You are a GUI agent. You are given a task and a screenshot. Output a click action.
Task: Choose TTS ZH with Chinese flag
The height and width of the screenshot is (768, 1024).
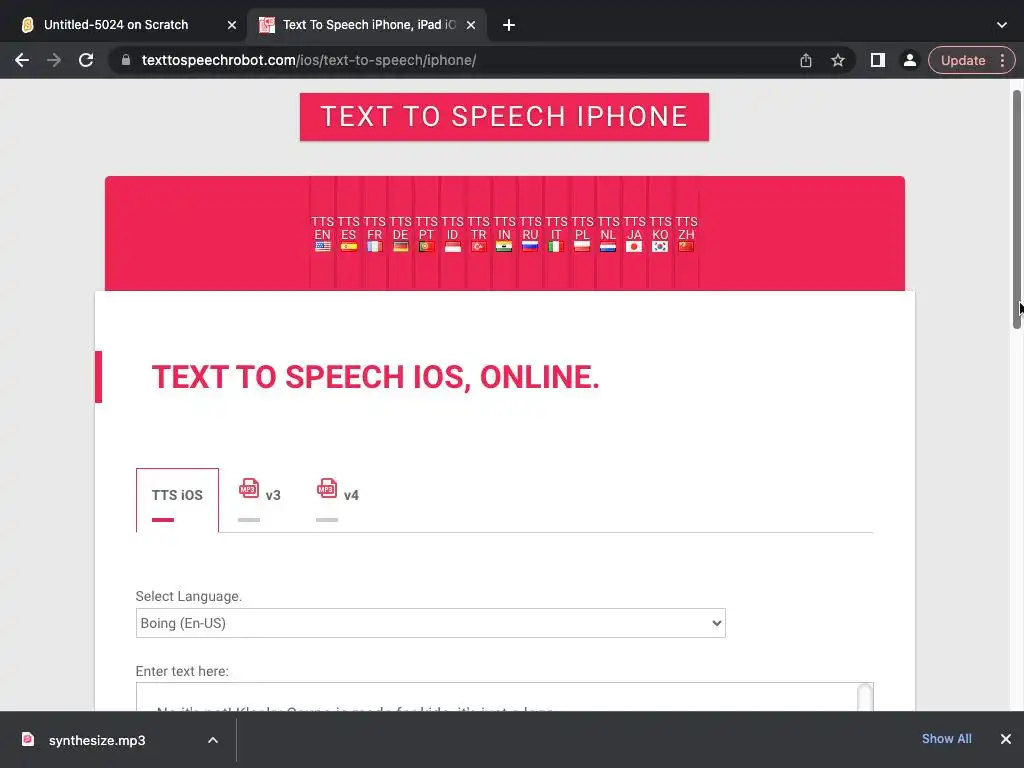tap(686, 234)
